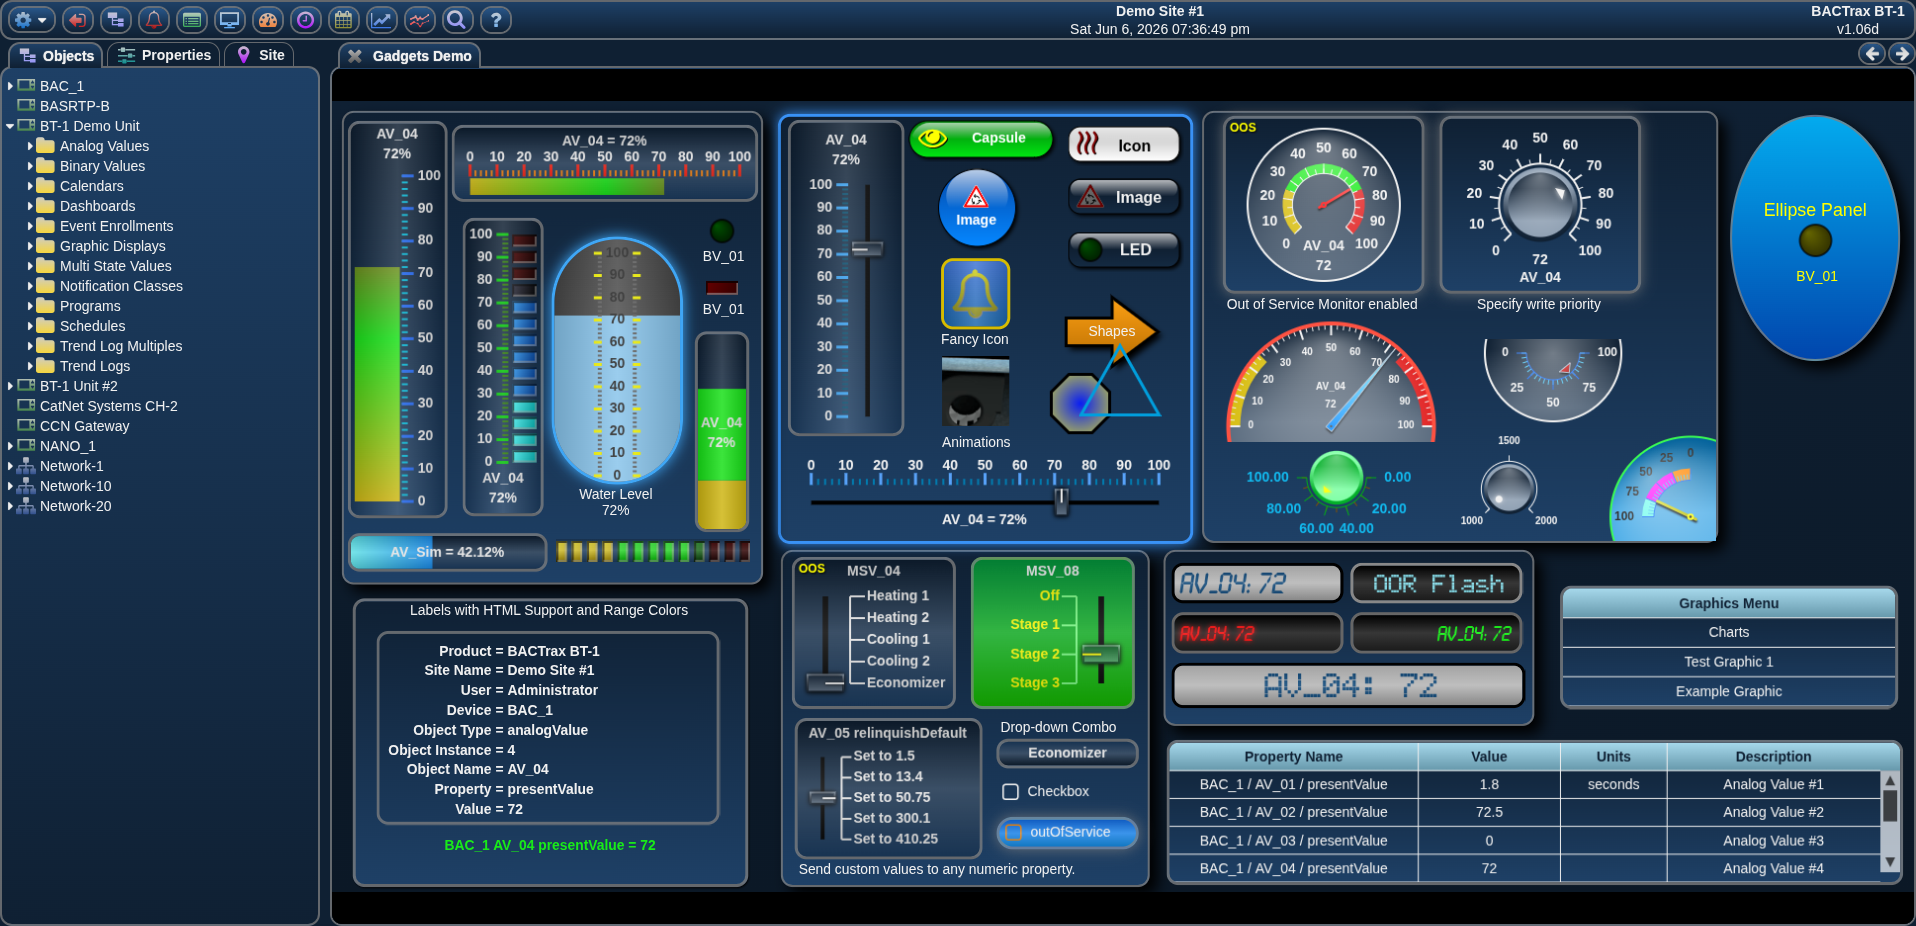This screenshot has height=926, width=1916.
Task: Click the orange Shapes arrow
Action: [1111, 331]
